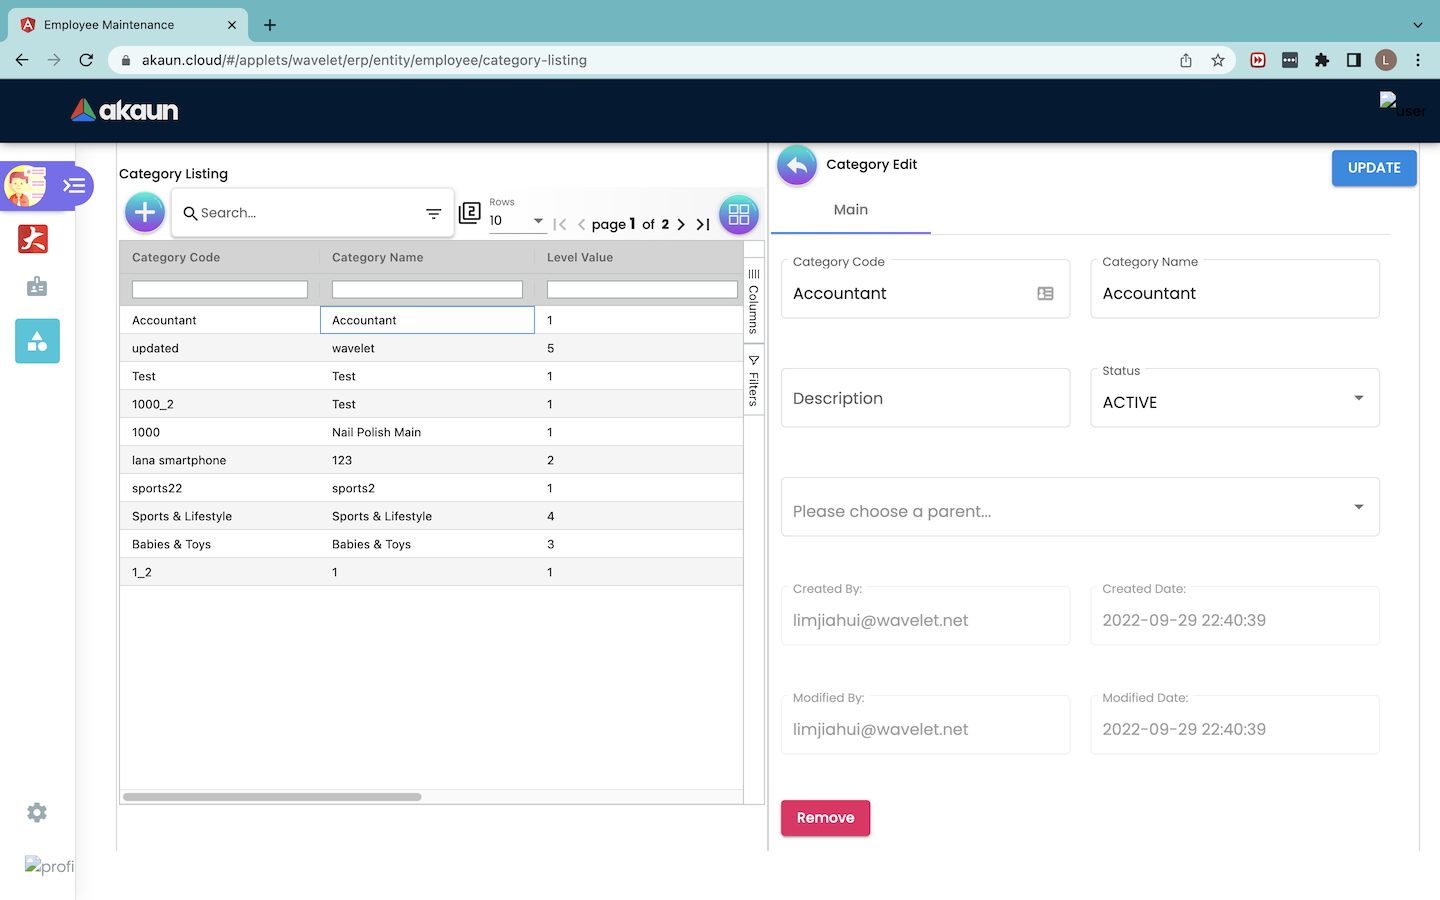Viewport: 1440px width, 900px height.
Task: Click the Category Code field list icon
Action: 1045,293
